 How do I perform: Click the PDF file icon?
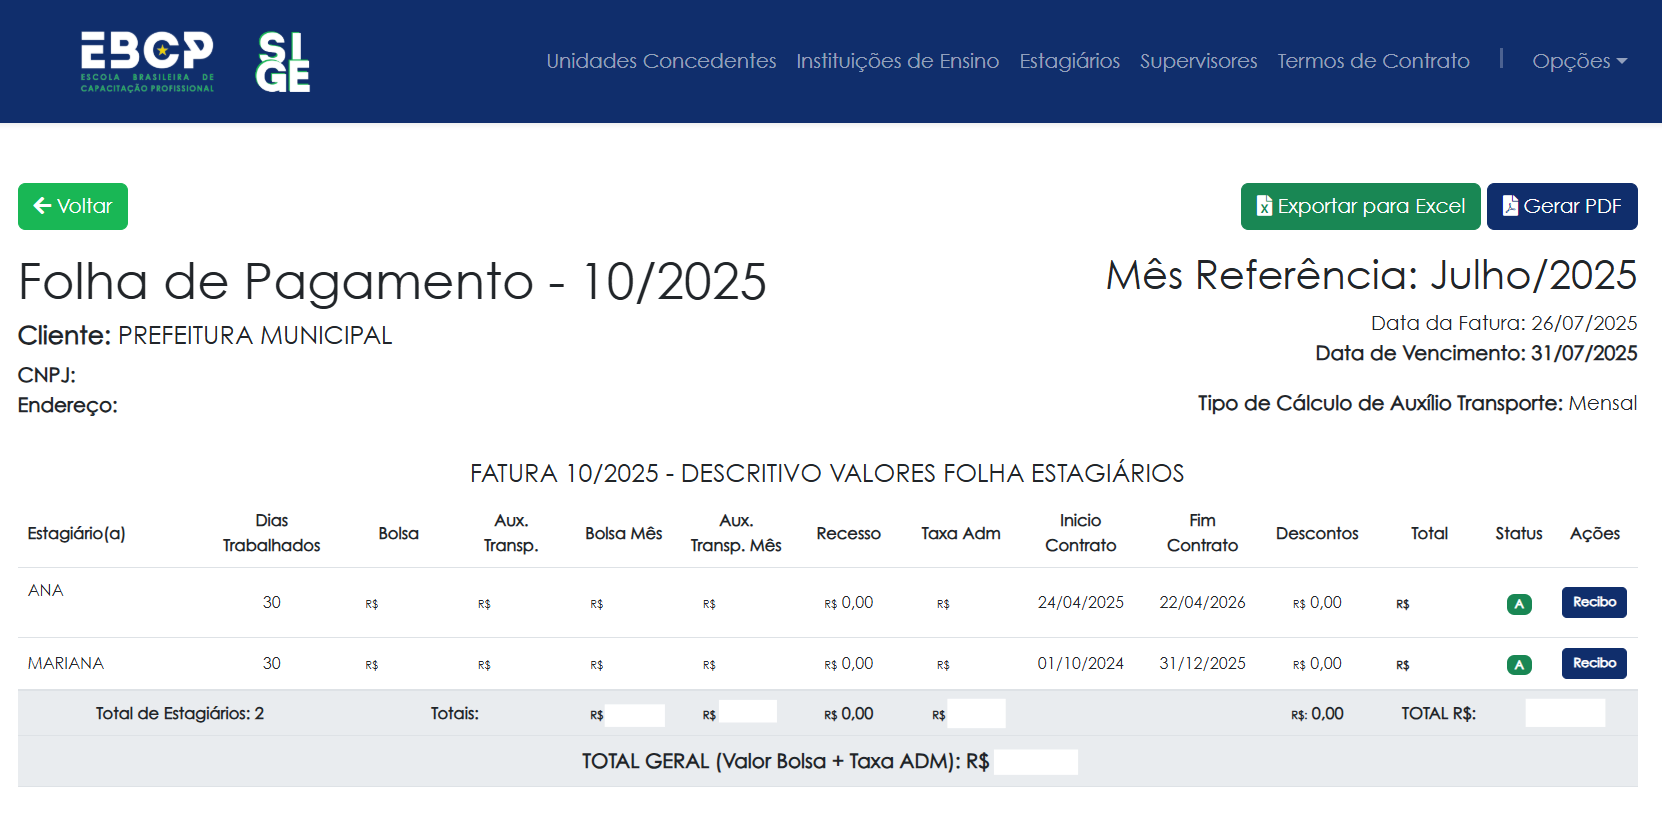click(1510, 206)
